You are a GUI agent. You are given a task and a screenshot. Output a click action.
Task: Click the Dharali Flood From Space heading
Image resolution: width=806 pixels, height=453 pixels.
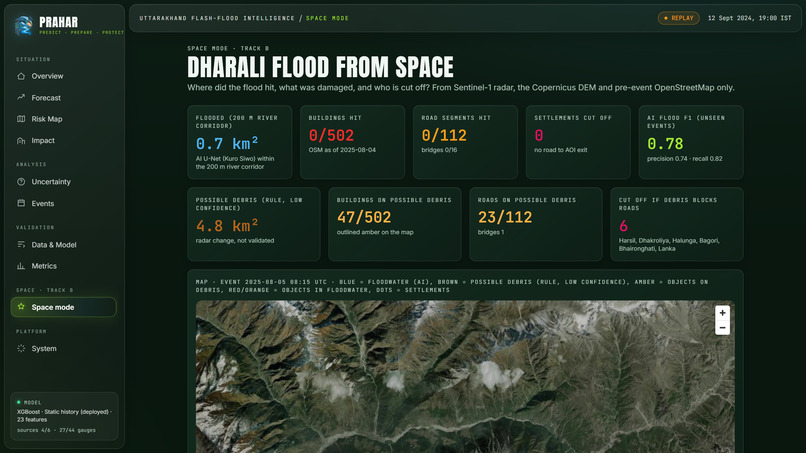click(320, 67)
